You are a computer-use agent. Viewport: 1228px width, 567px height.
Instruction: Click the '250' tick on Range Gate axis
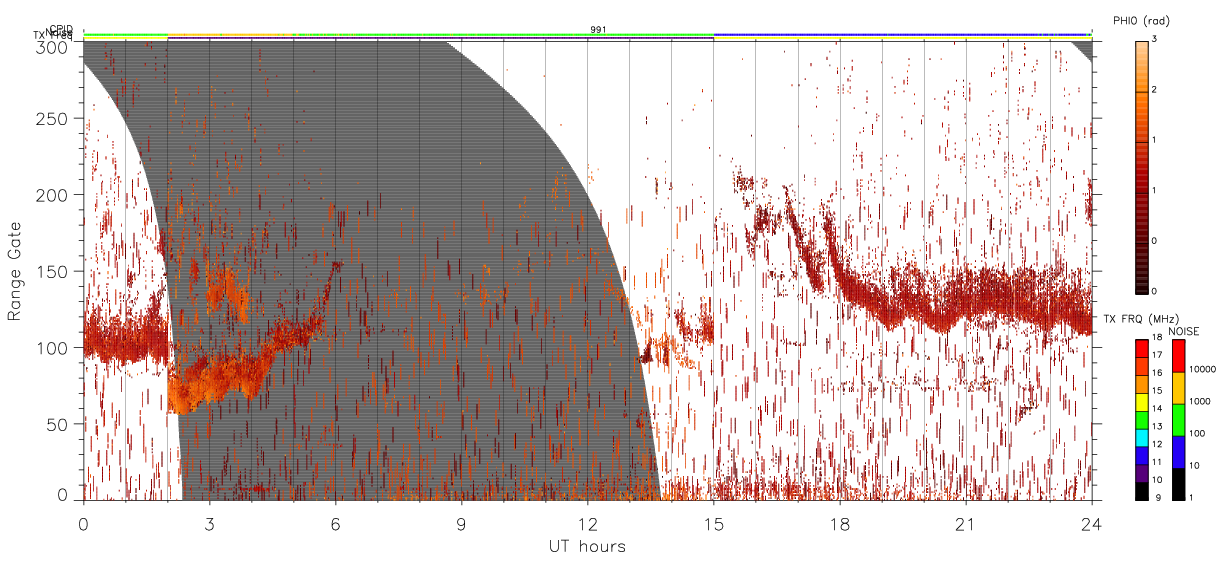pyautogui.click(x=54, y=119)
